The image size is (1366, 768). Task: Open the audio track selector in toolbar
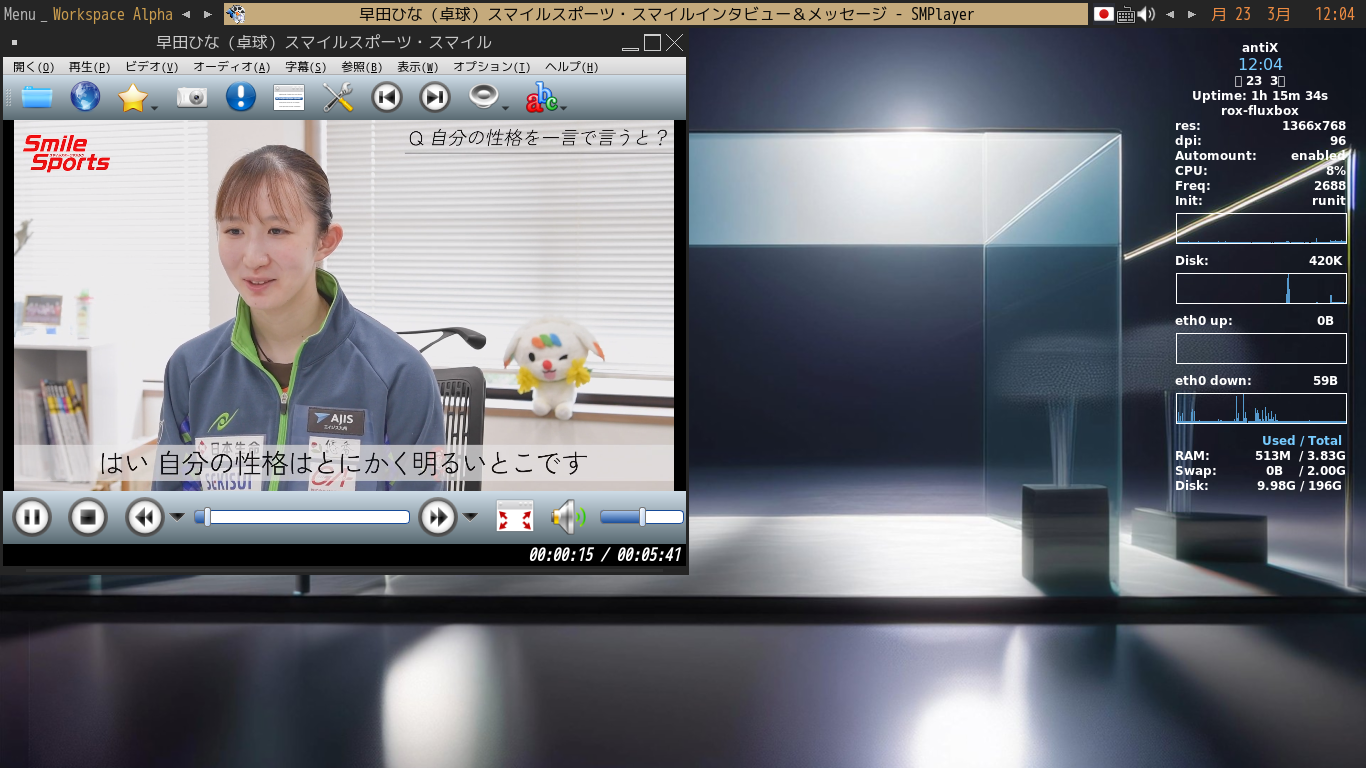pos(485,97)
